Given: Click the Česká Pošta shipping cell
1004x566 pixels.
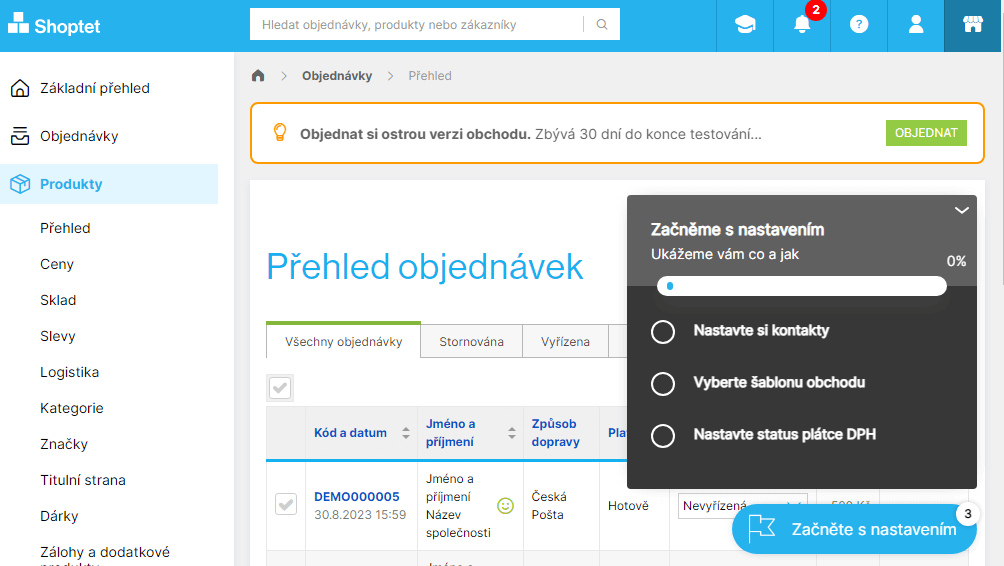Looking at the screenshot, I should tap(549, 505).
